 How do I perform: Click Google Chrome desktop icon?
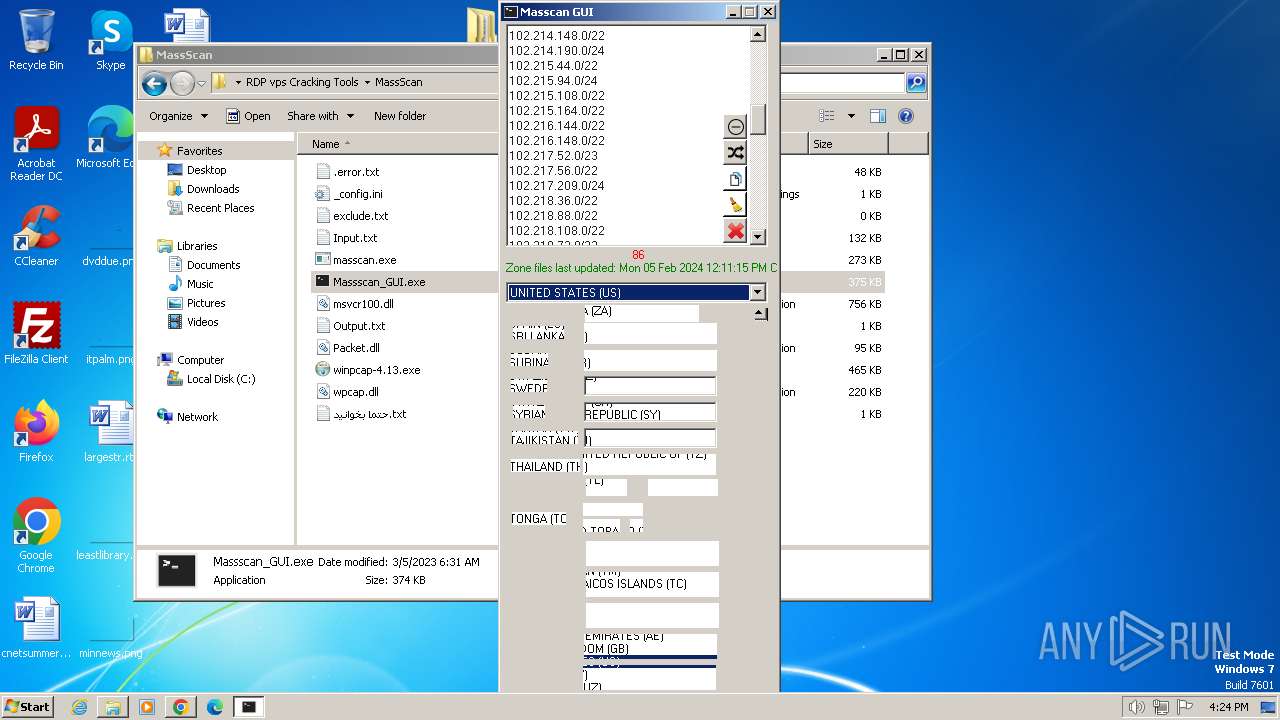pyautogui.click(x=36, y=536)
